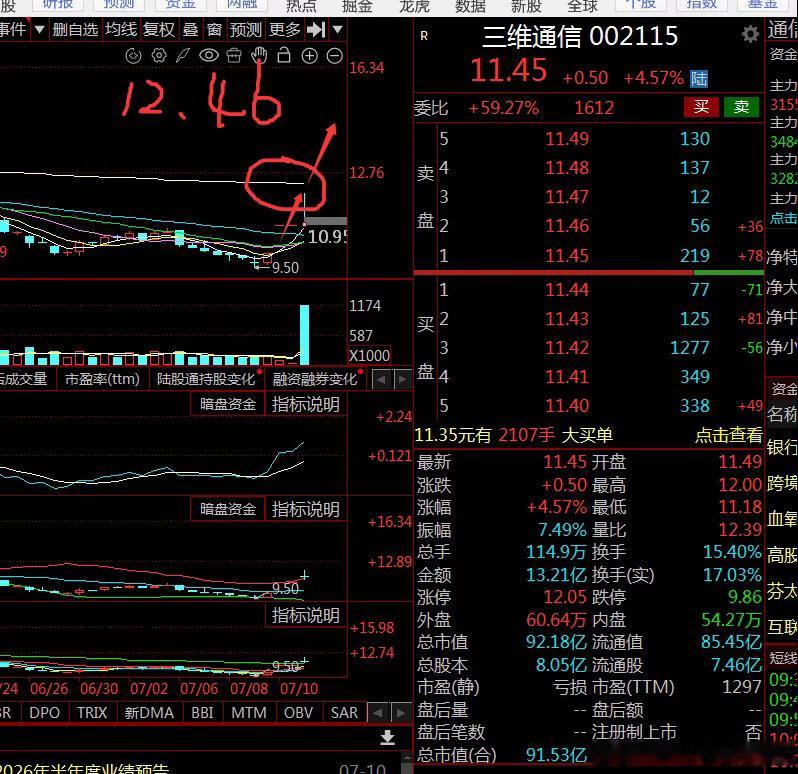Switch to 市盈率(ttm) indicator tab
798x774 pixels.
[x=102, y=379]
